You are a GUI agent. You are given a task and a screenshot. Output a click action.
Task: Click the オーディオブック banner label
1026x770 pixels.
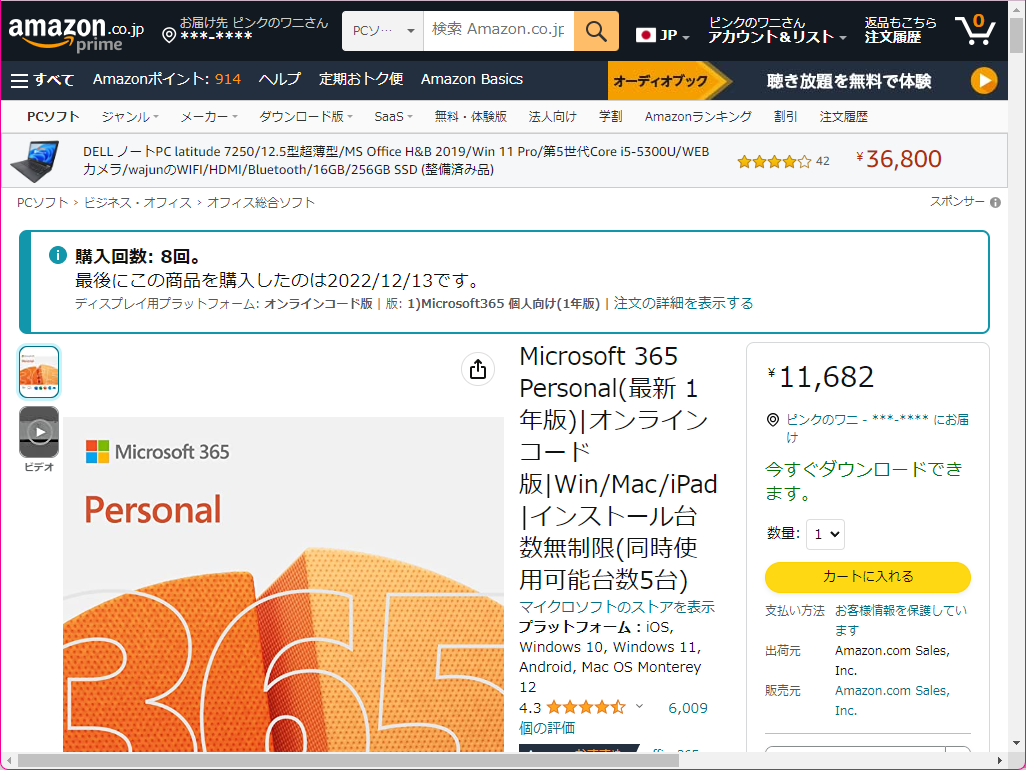tap(660, 81)
